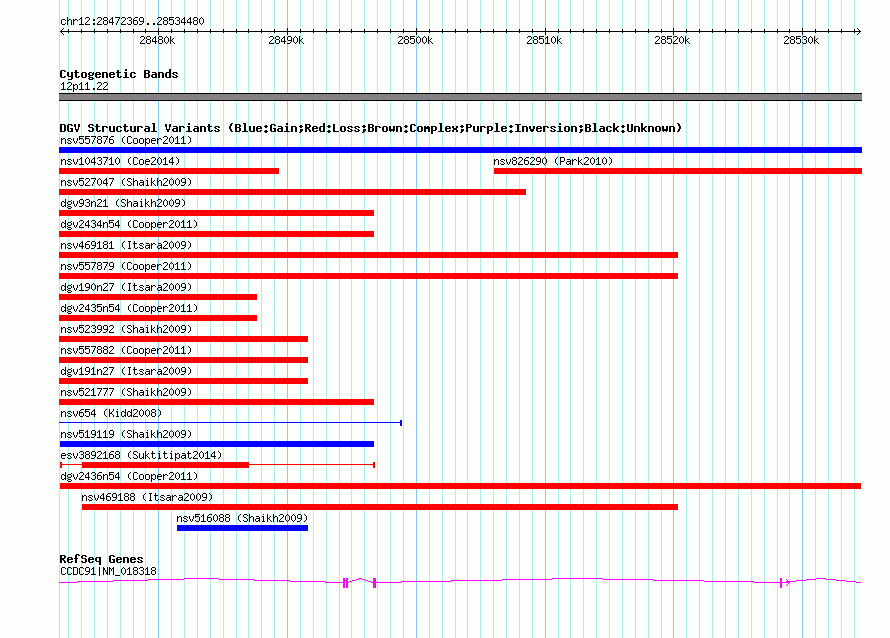Click the dgv93n21 (Shaikh2009) label

pos(123,203)
